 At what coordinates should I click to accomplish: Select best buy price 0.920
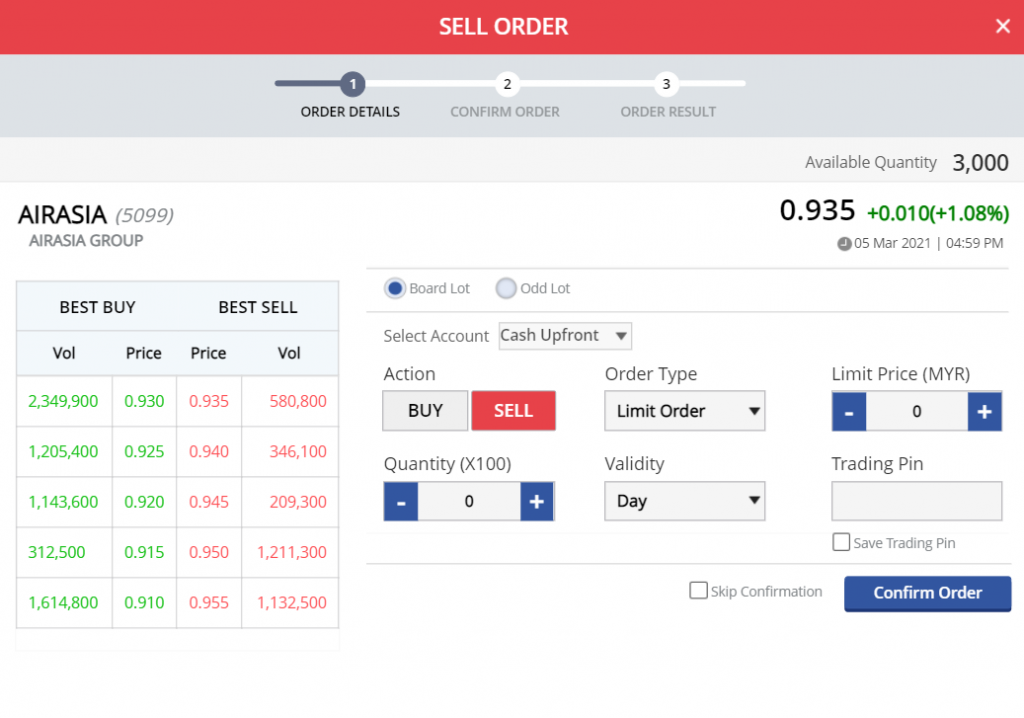tap(144, 502)
